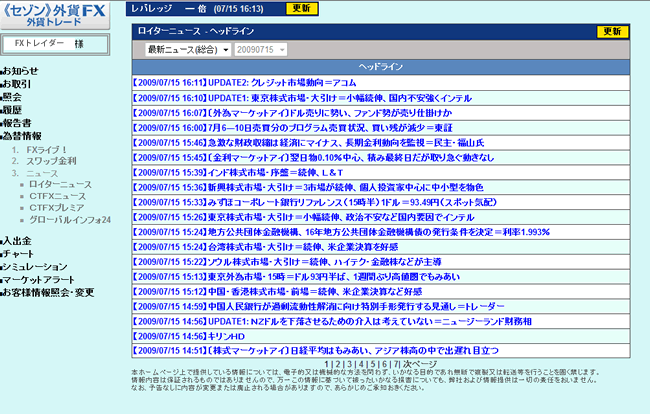650x414 pixels.
Task: Go to page 3 of headlines
Action: [x=349, y=364]
